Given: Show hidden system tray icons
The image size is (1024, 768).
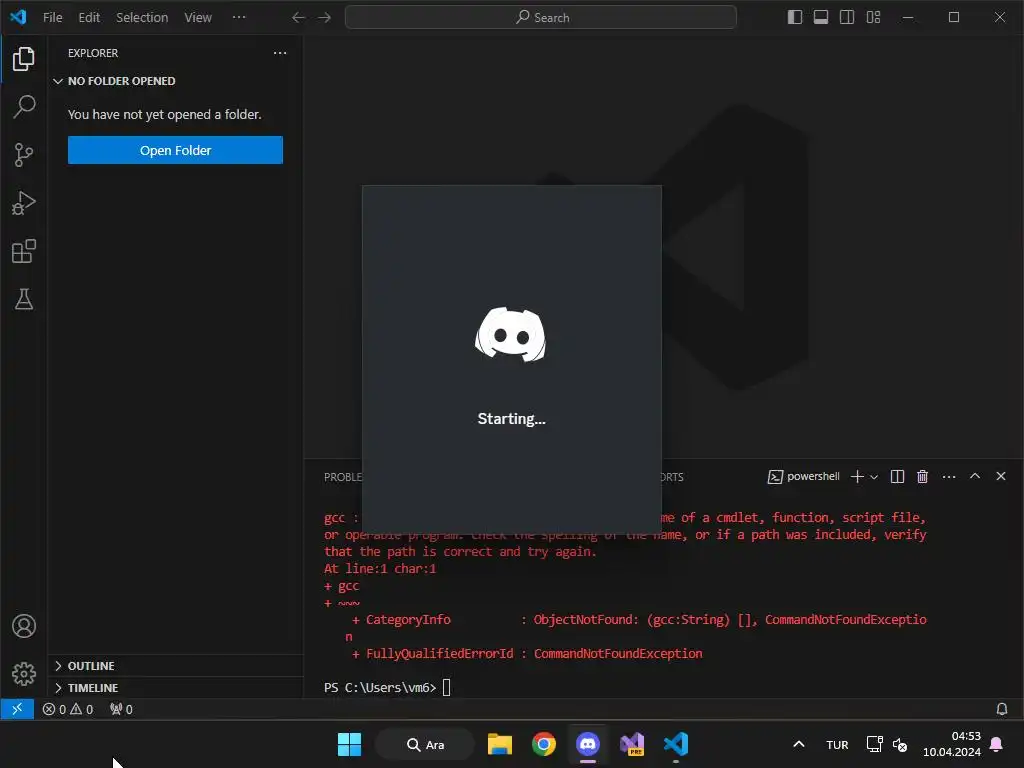Looking at the screenshot, I should [x=799, y=744].
